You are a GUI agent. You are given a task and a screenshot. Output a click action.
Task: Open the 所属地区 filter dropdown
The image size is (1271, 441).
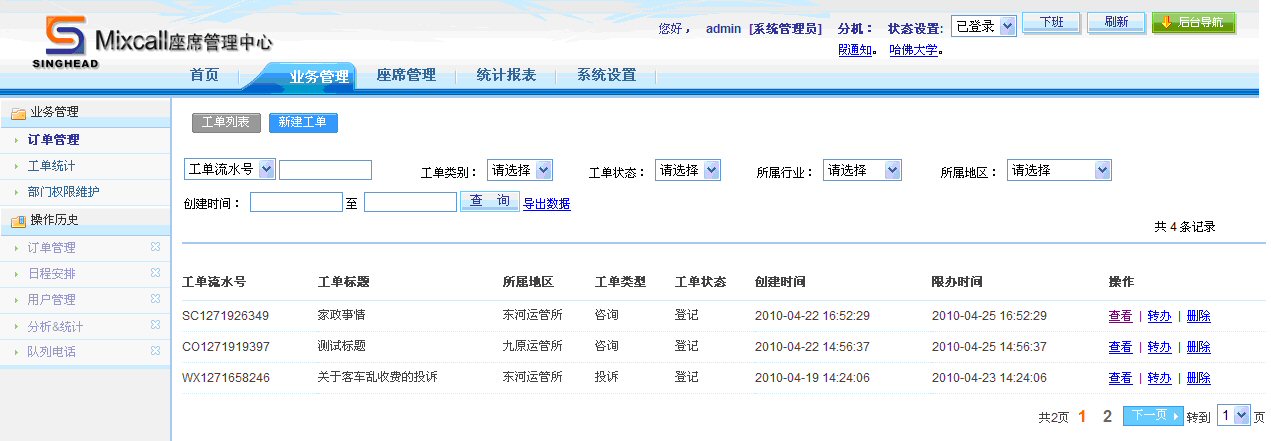1059,171
